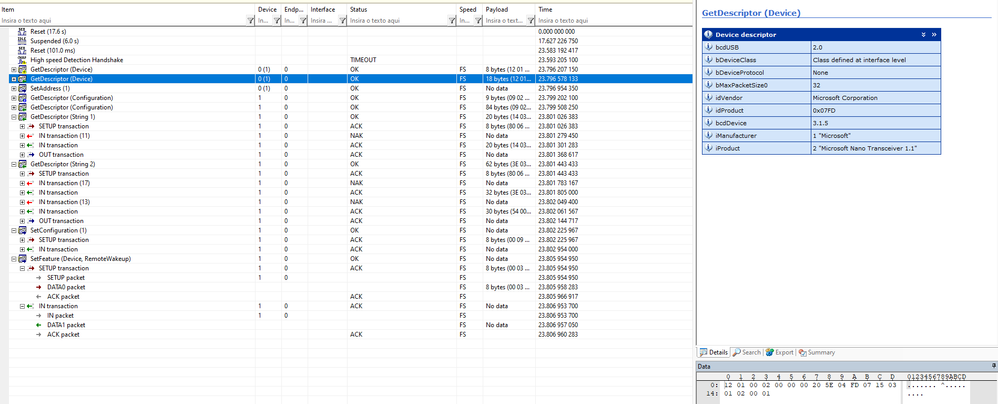Click the info icon beside bcdUSB
This screenshot has height=404, width=998.
click(708, 47)
